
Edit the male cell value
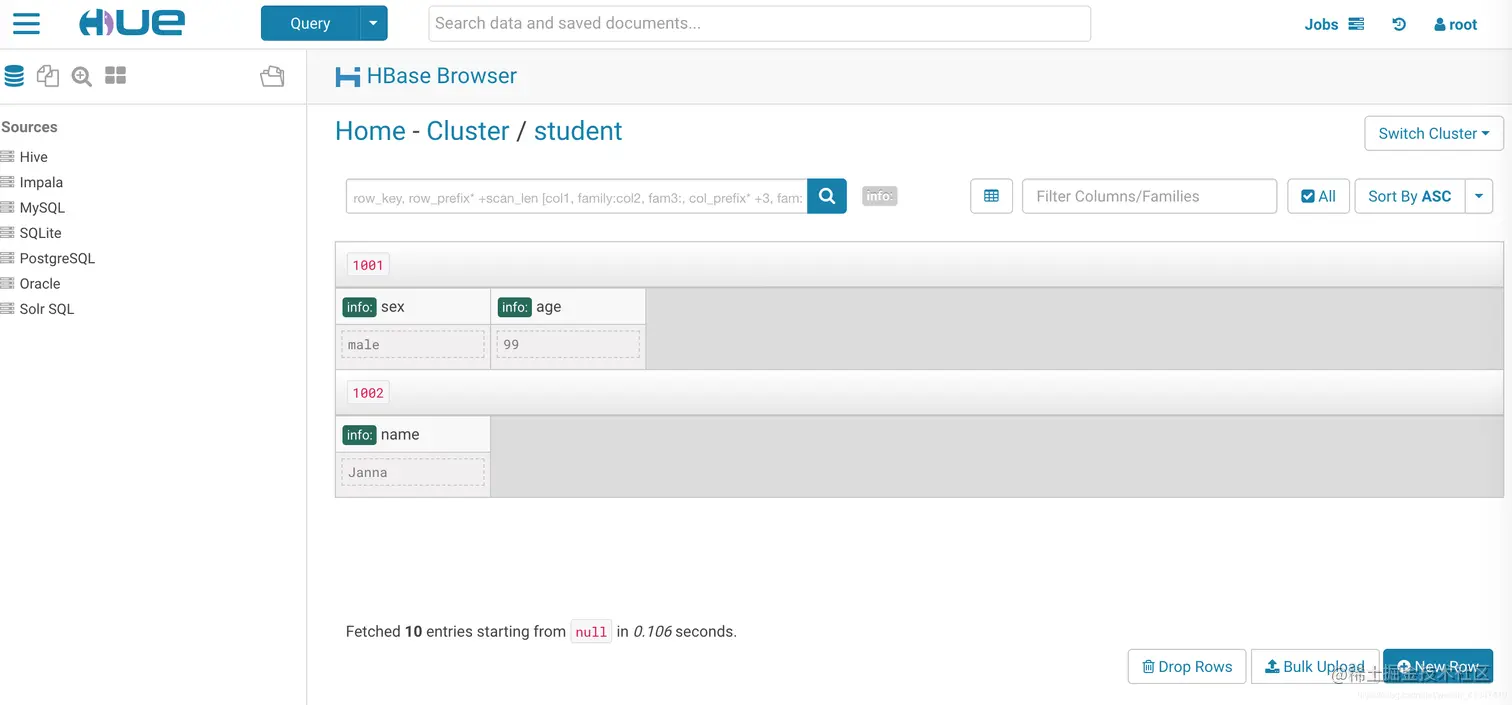click(x=413, y=345)
